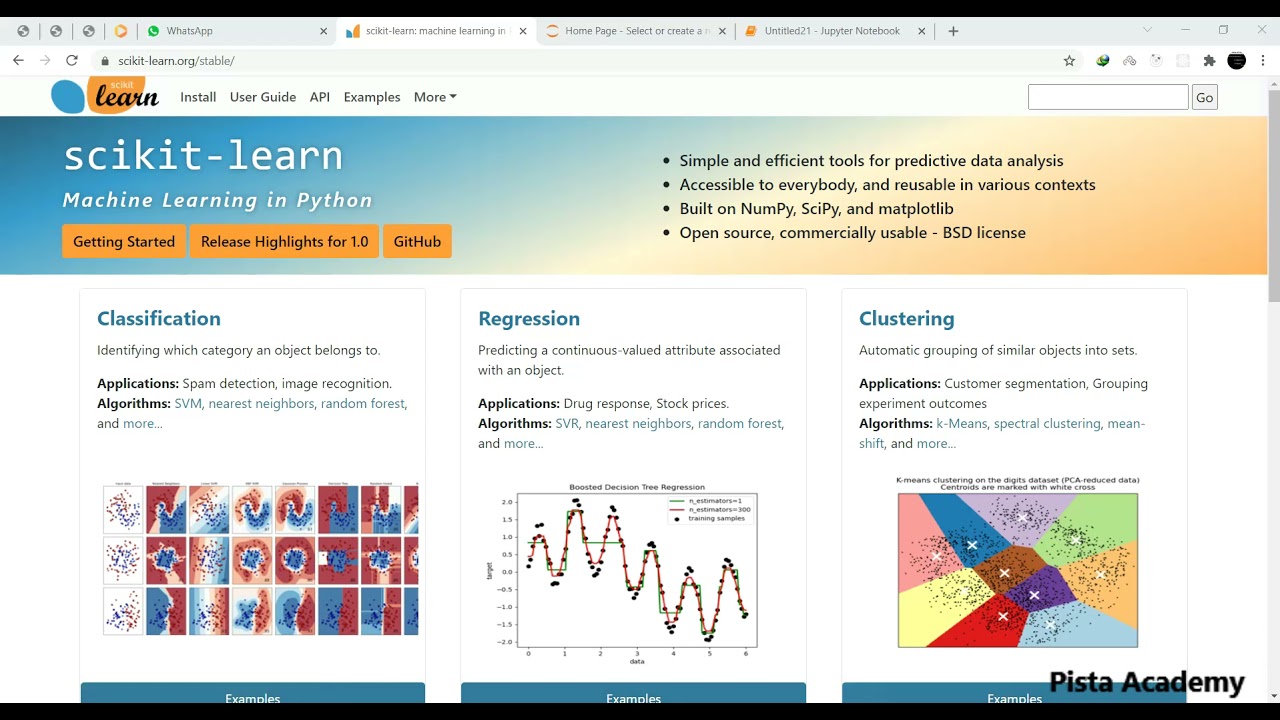
Task: Expand the More dropdown menu
Action: tap(435, 97)
